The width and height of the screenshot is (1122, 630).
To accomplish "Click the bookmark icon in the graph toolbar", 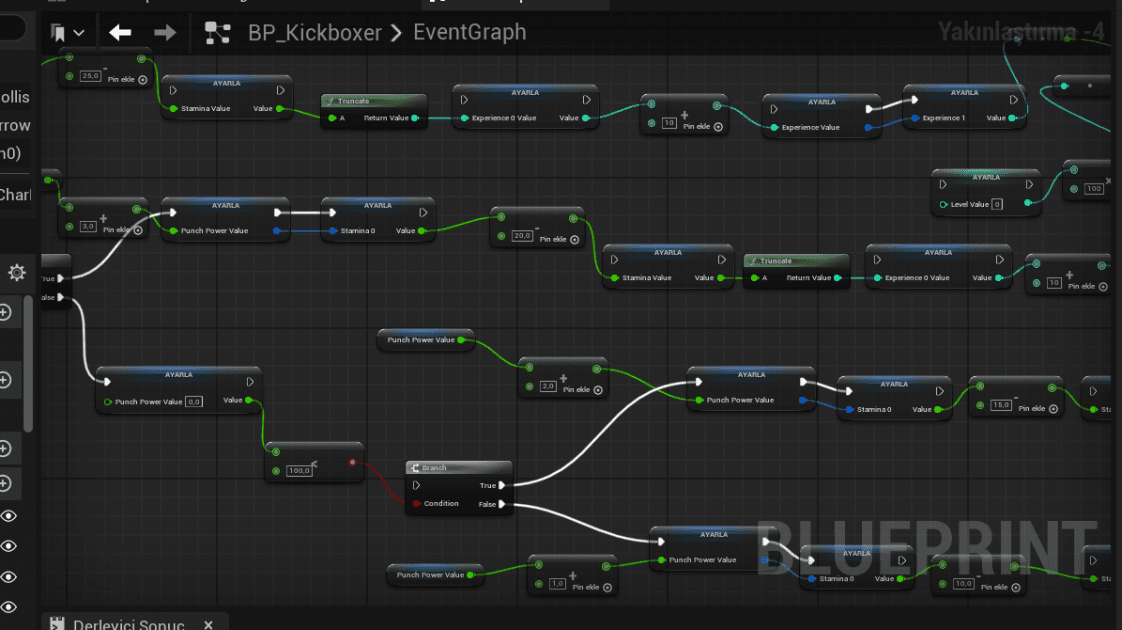I will pos(59,33).
